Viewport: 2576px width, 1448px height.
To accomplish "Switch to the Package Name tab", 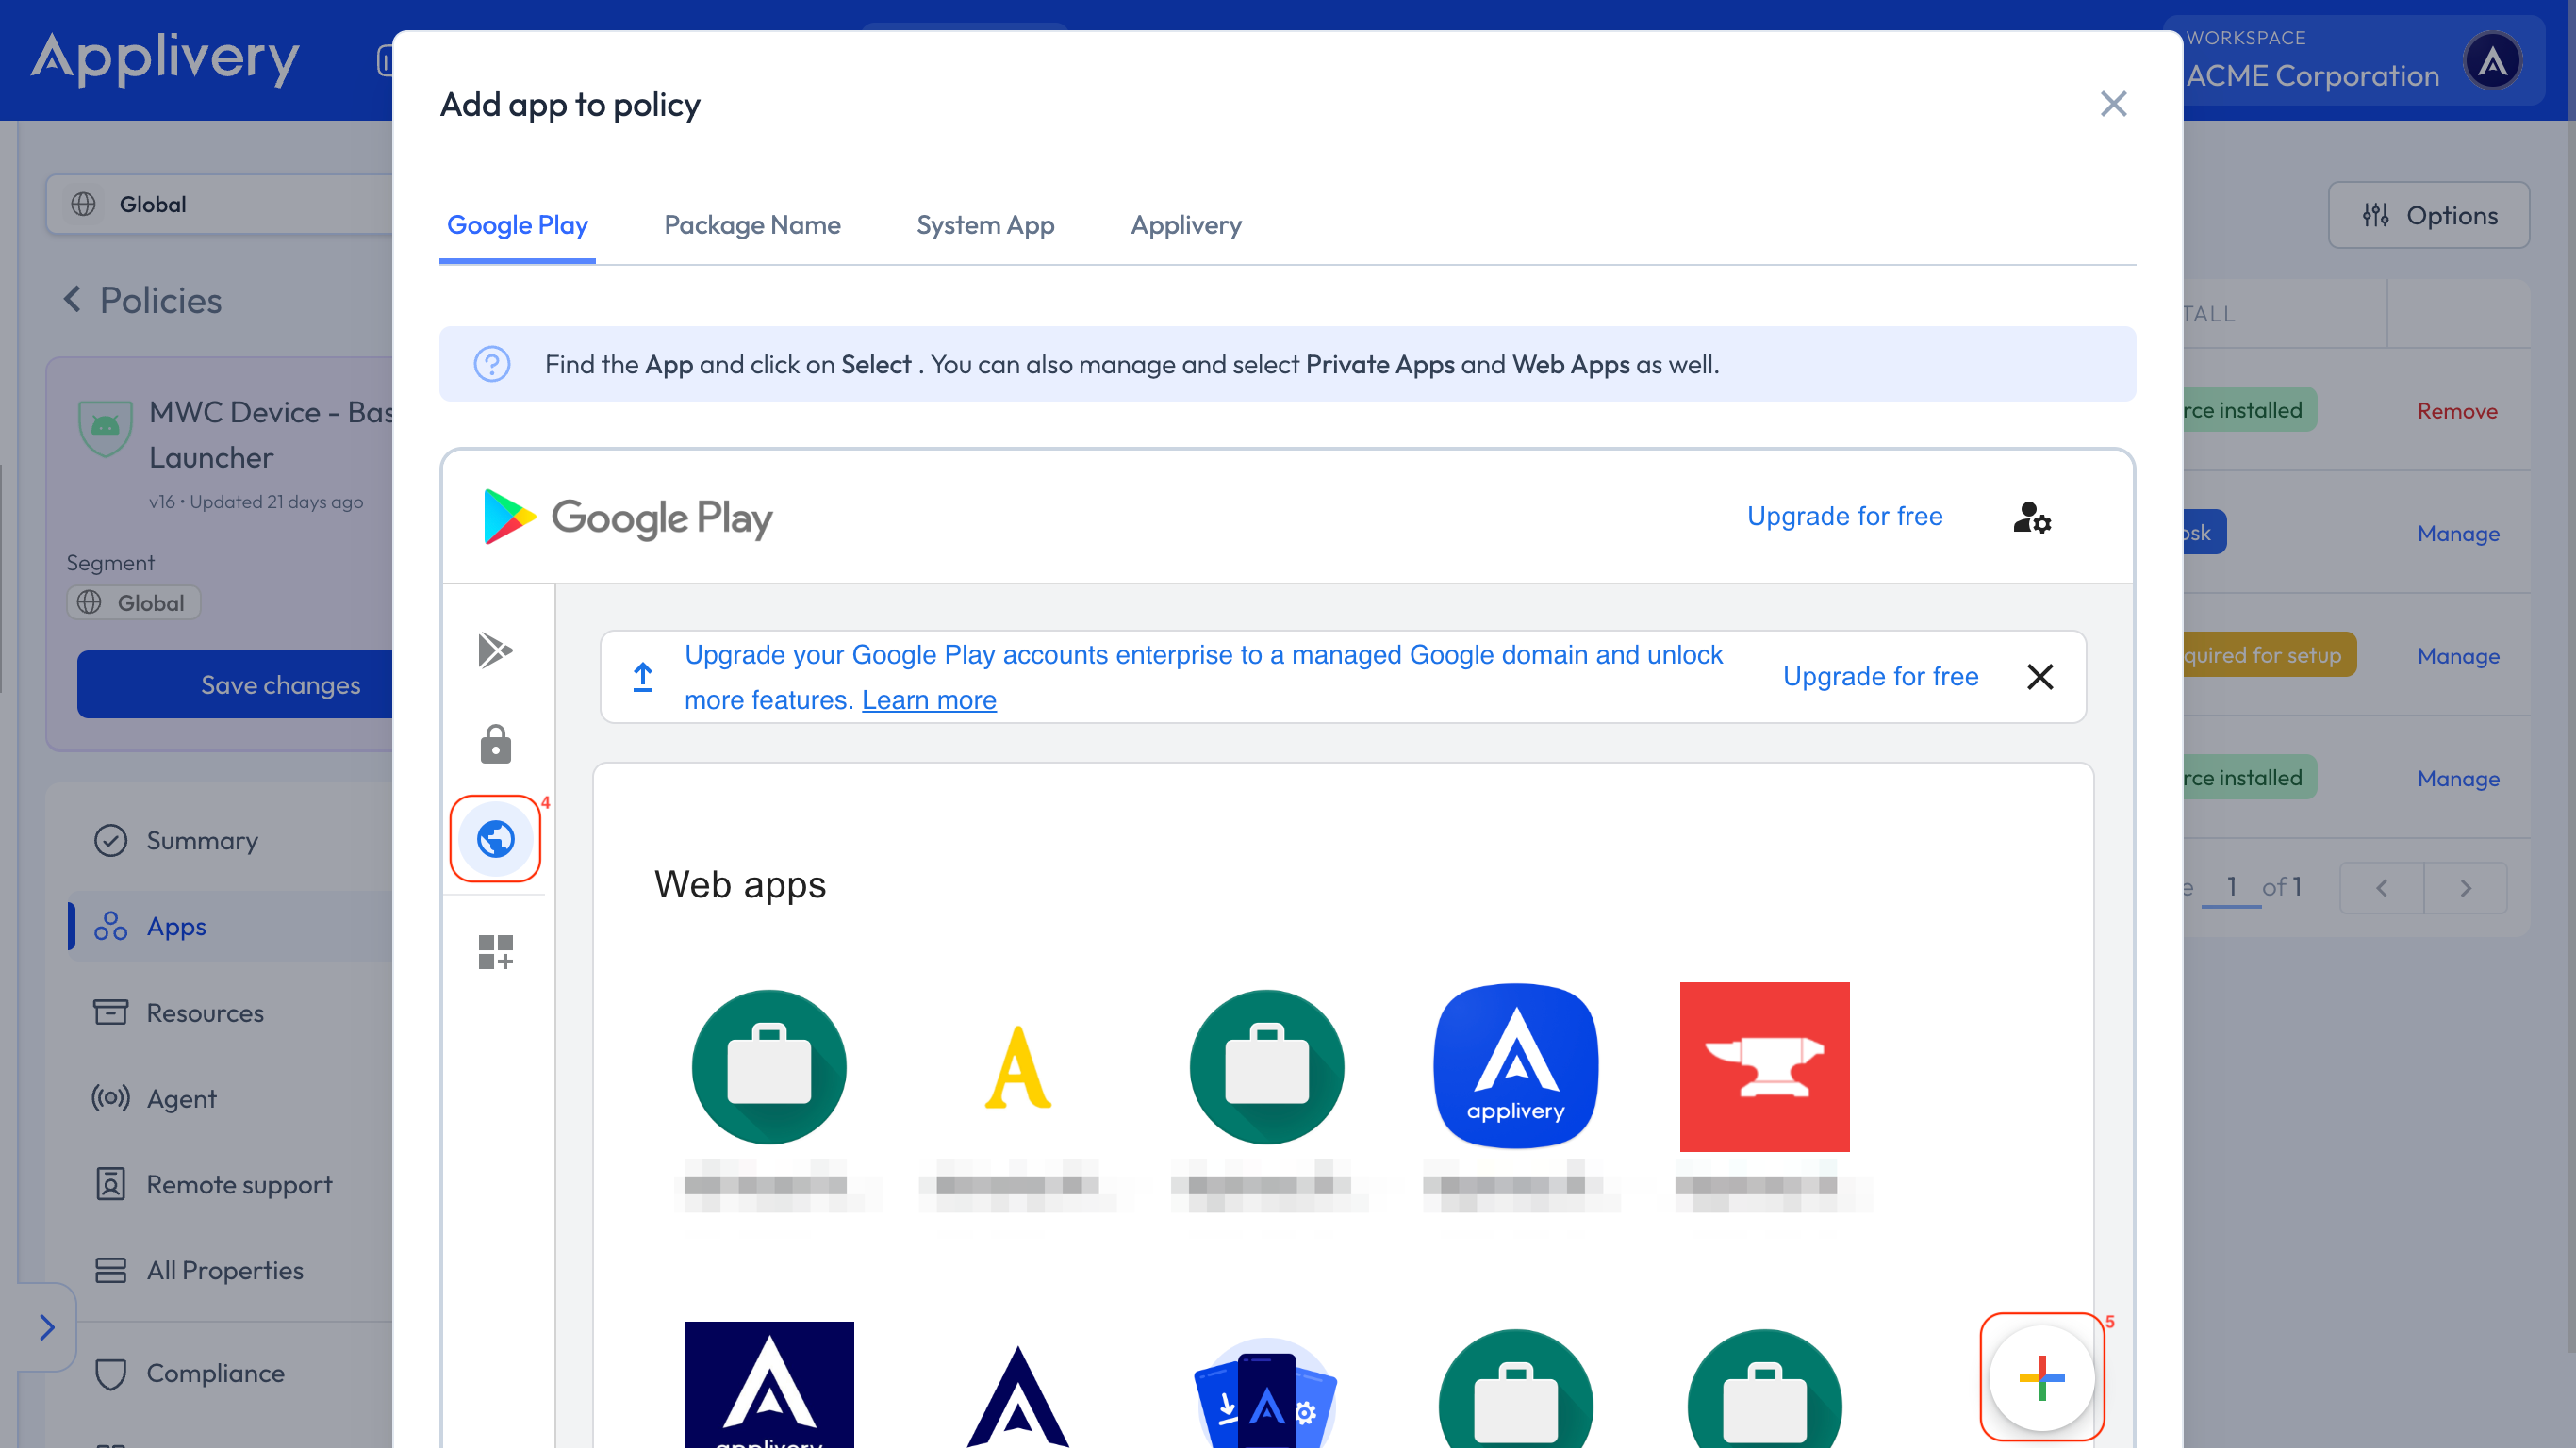I will tap(752, 225).
